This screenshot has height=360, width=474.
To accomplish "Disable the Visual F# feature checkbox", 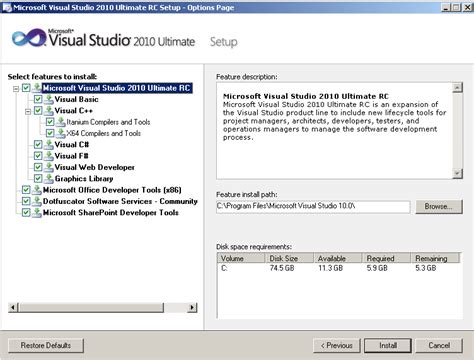I will [38, 156].
